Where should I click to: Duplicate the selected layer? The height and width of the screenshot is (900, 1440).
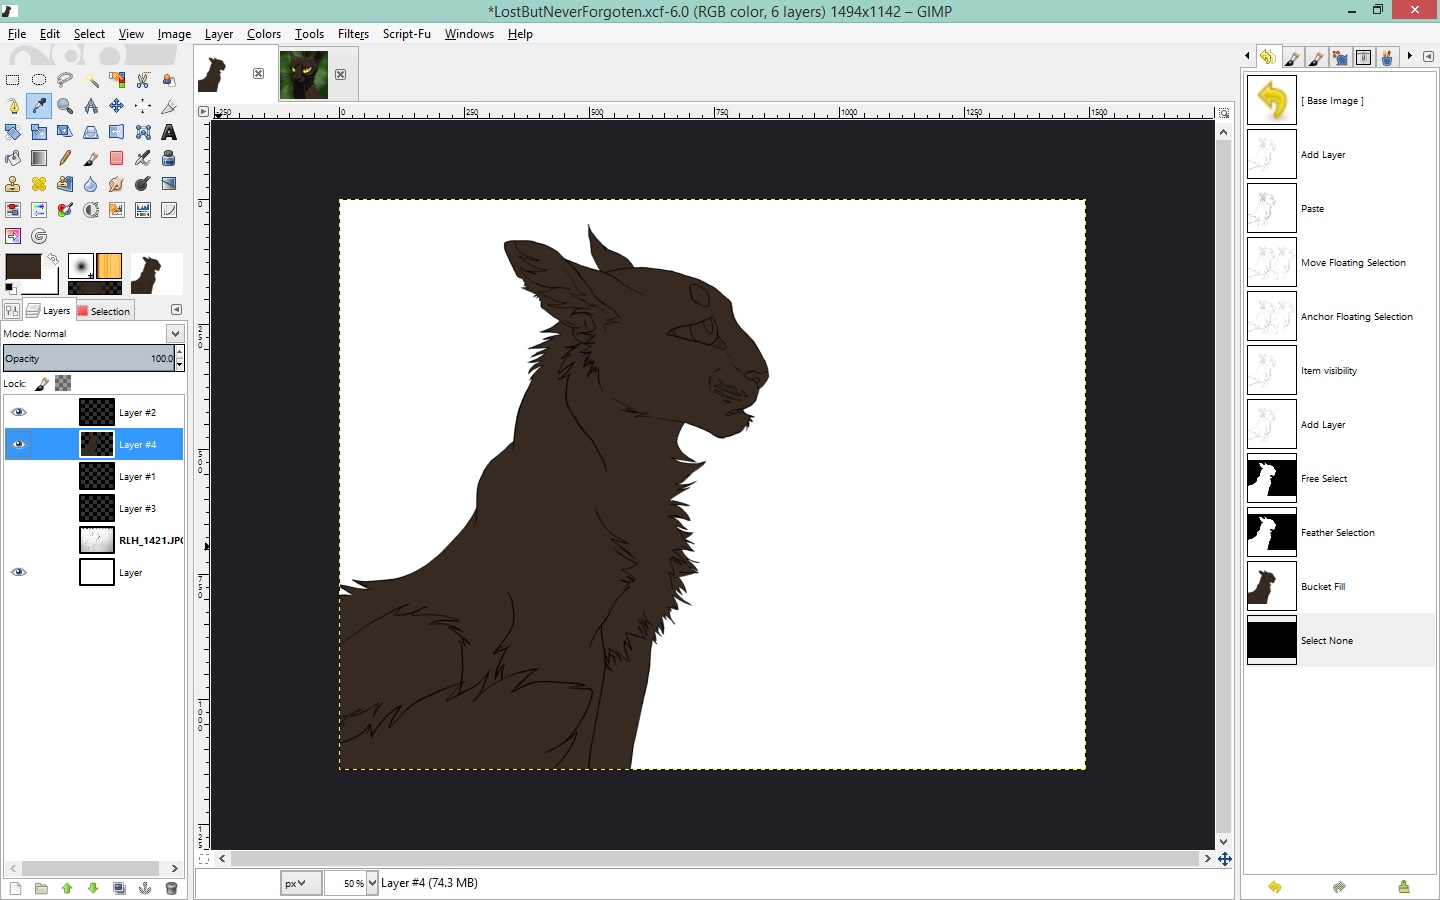pos(119,888)
